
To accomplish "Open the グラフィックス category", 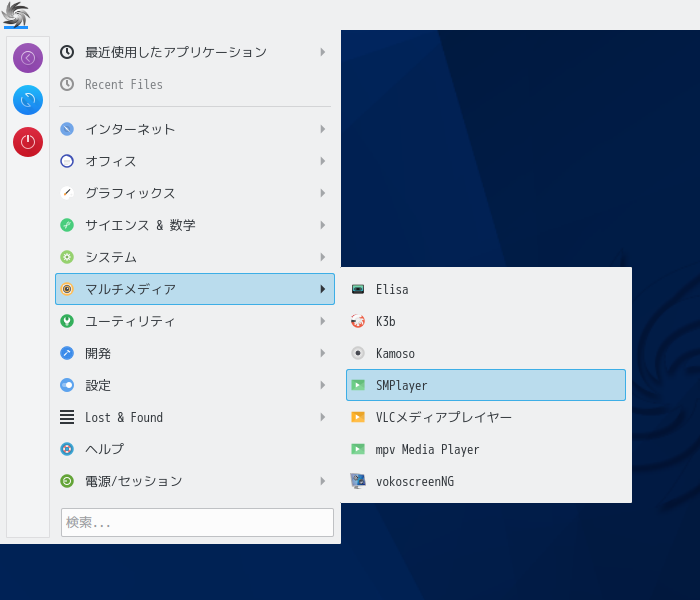I will pos(195,193).
